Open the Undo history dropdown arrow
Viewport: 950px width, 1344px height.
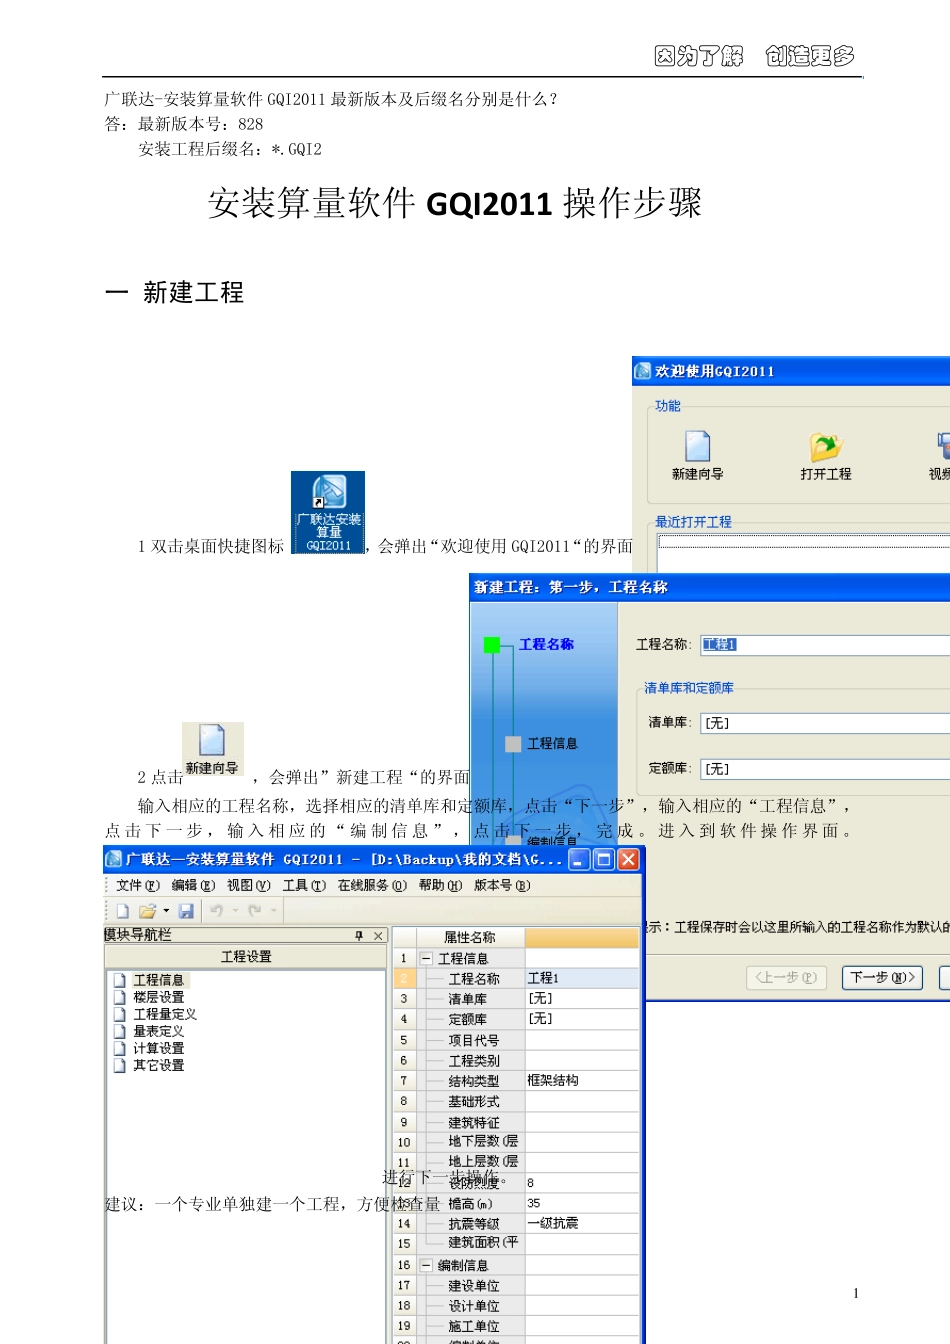click(x=235, y=911)
